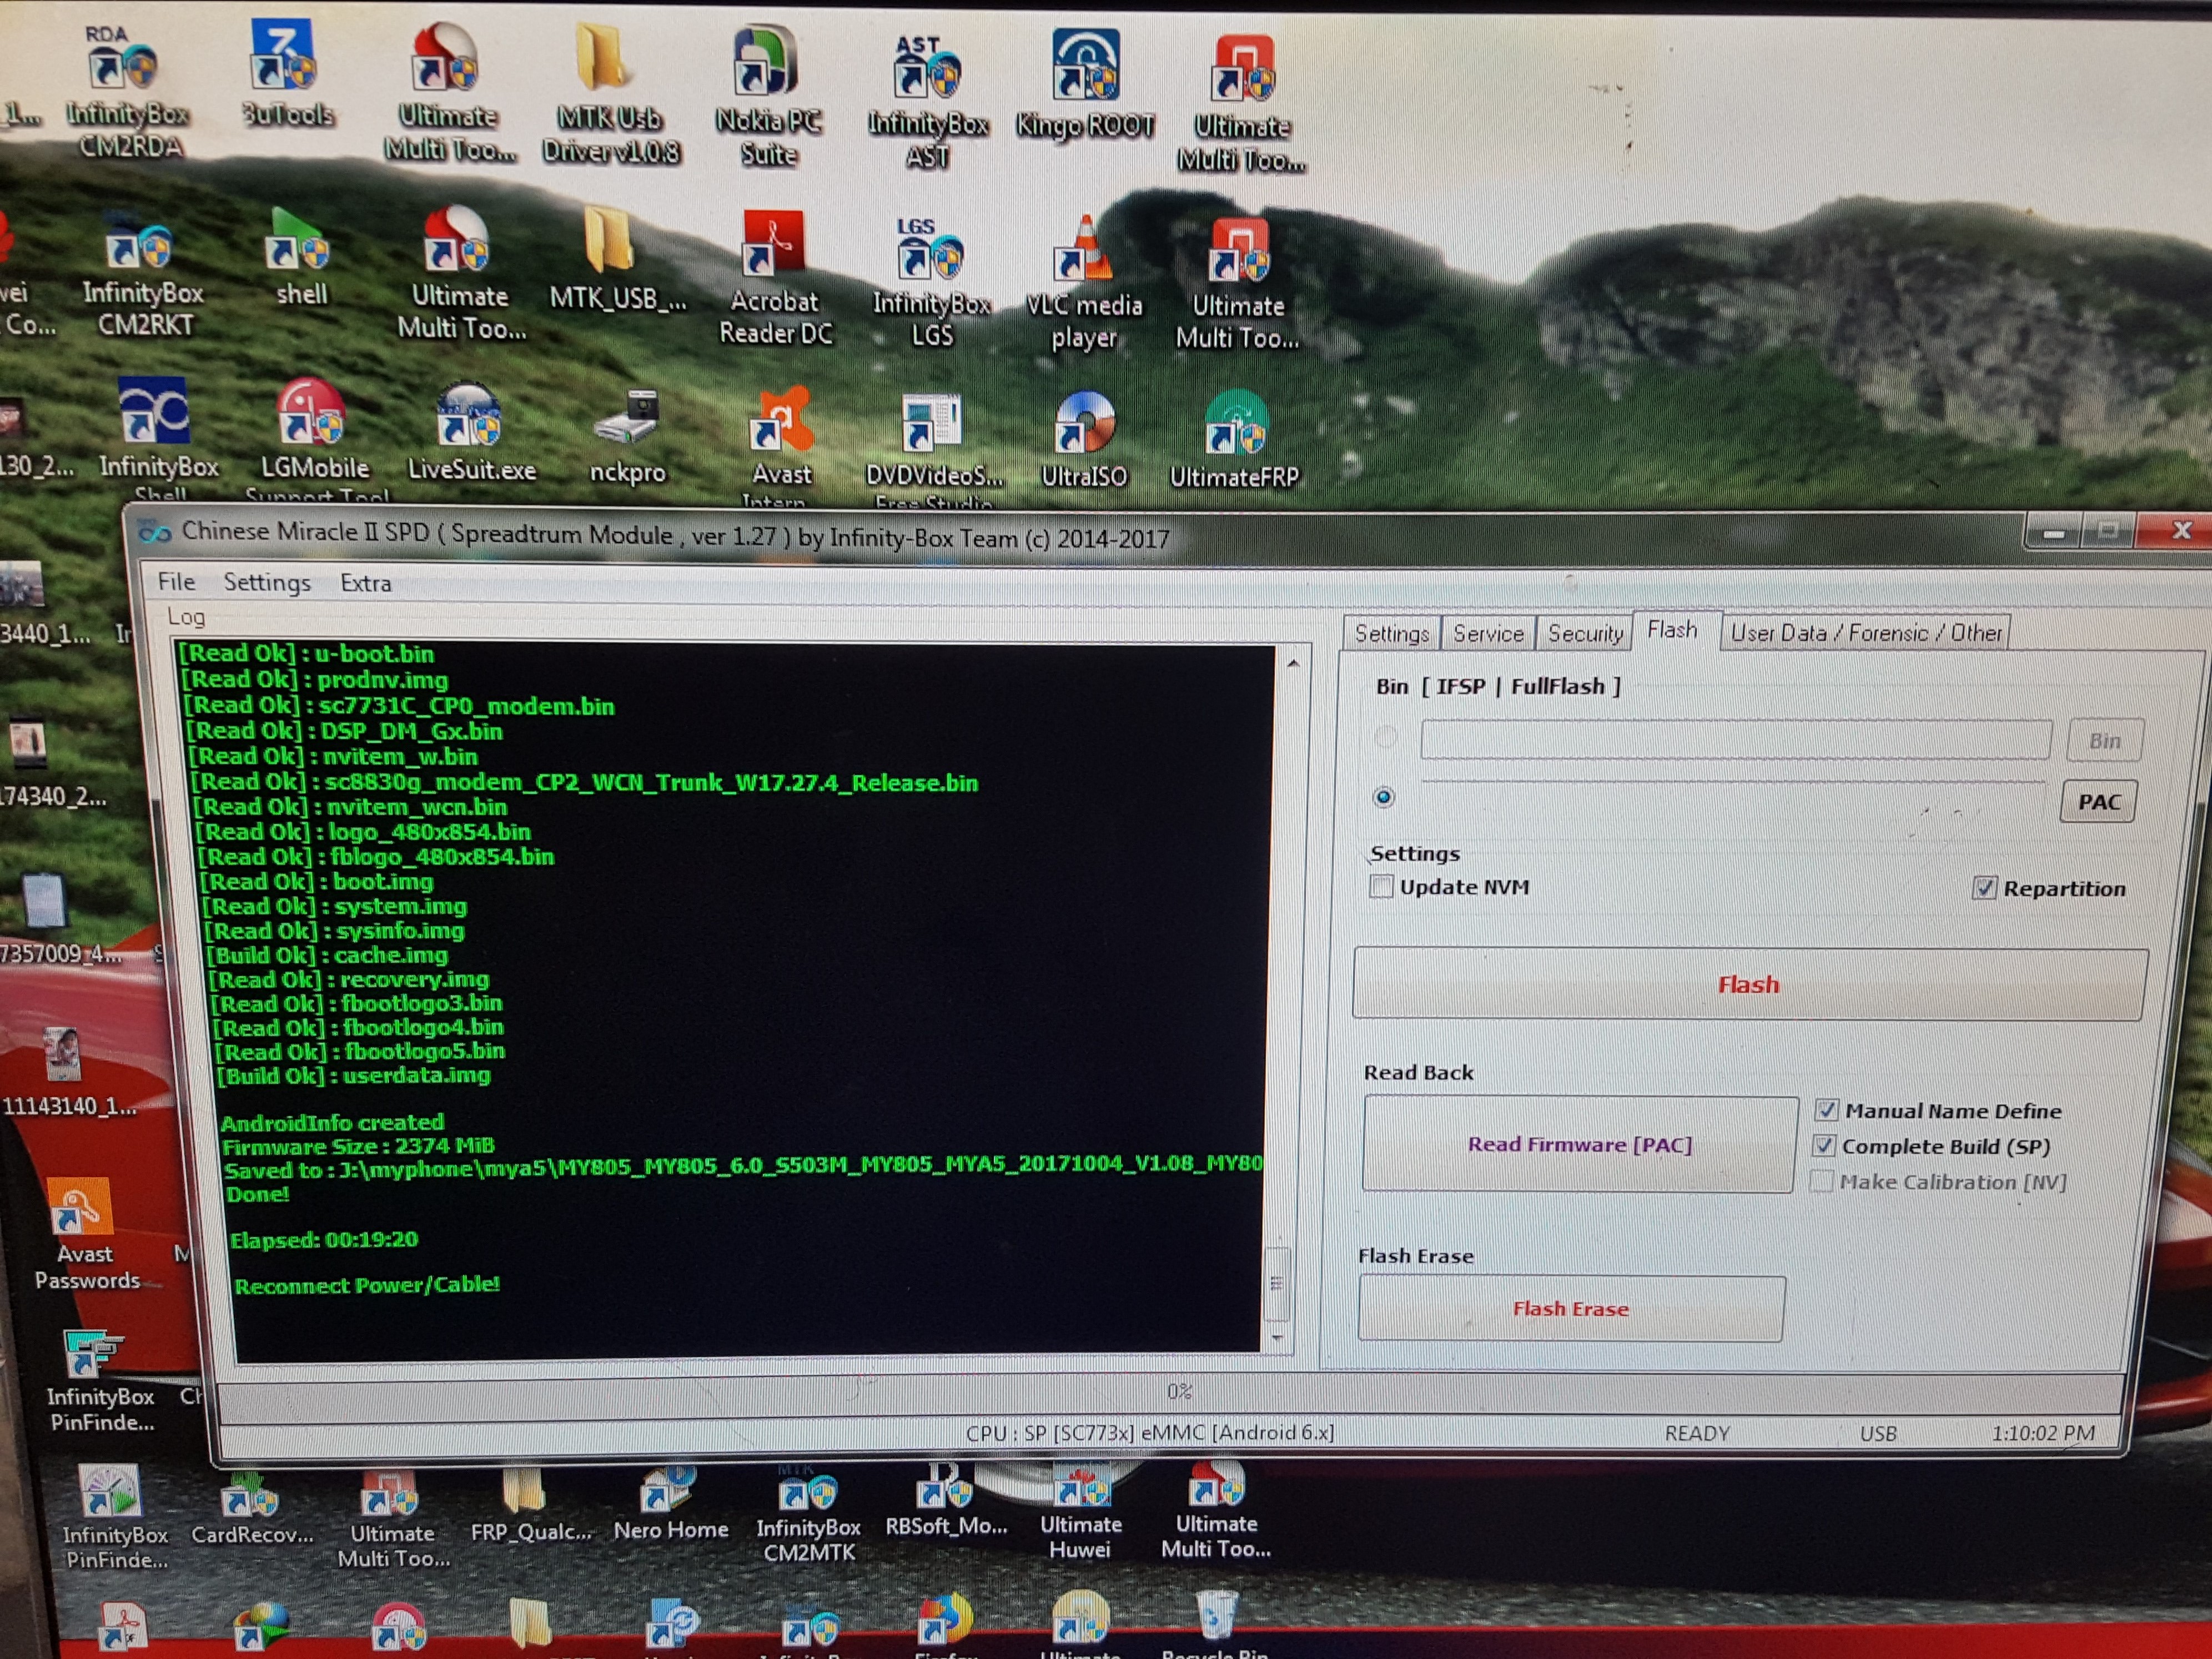Click the CPU info in status bar
Screen dimensions: 2212x1659
click(x=1150, y=1433)
